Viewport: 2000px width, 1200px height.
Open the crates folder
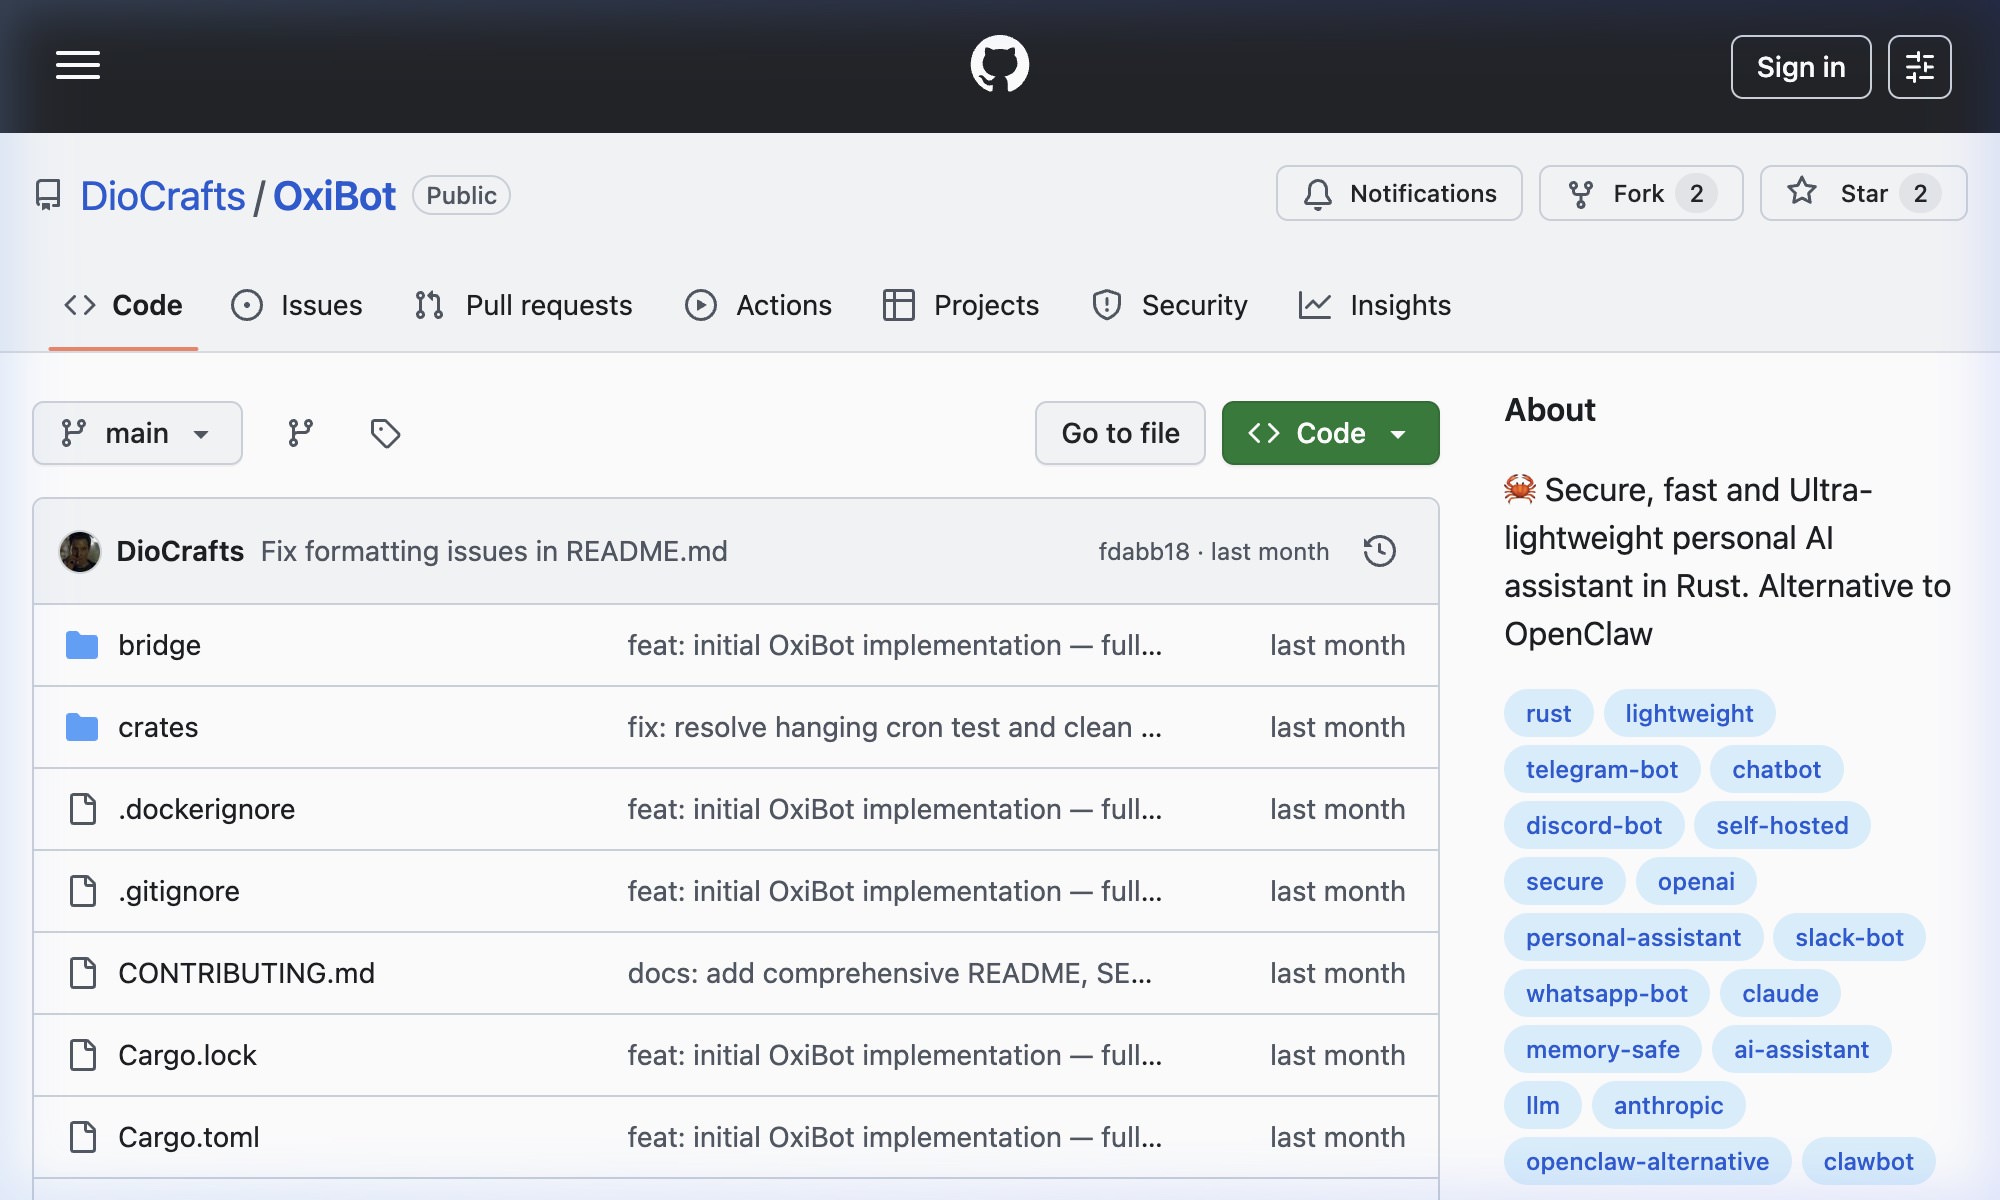[158, 727]
